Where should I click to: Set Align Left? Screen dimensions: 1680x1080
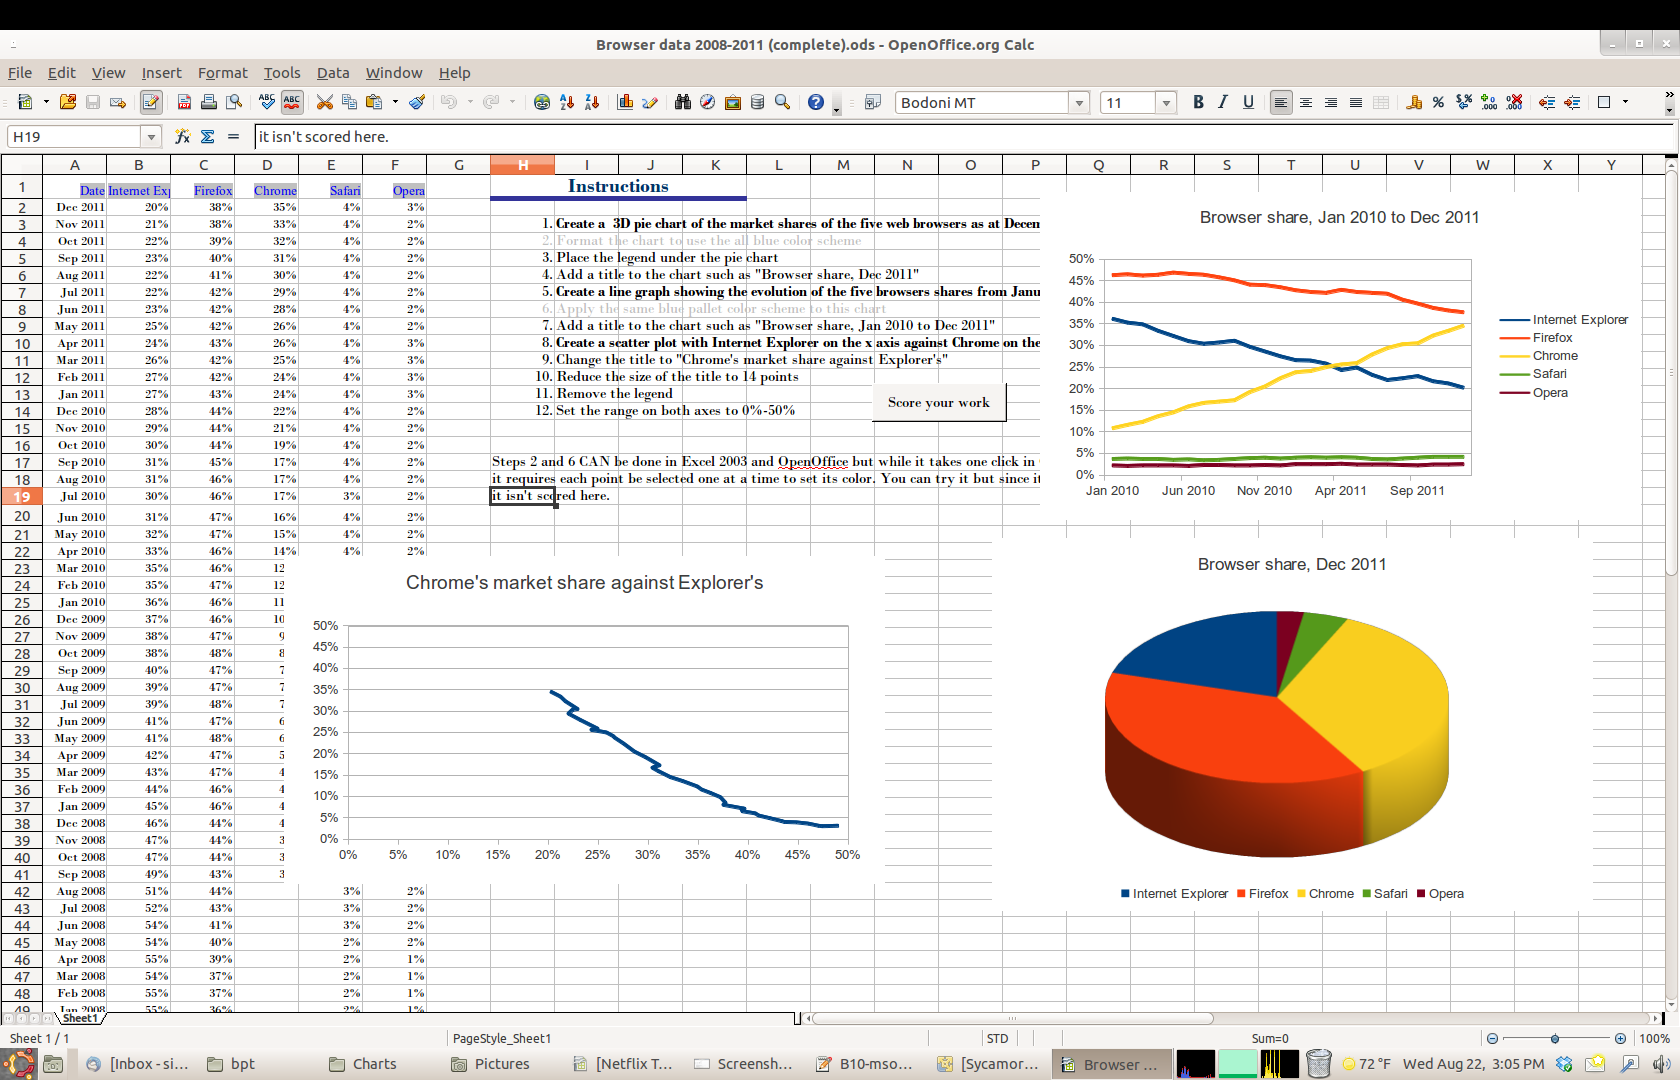[x=1280, y=102]
